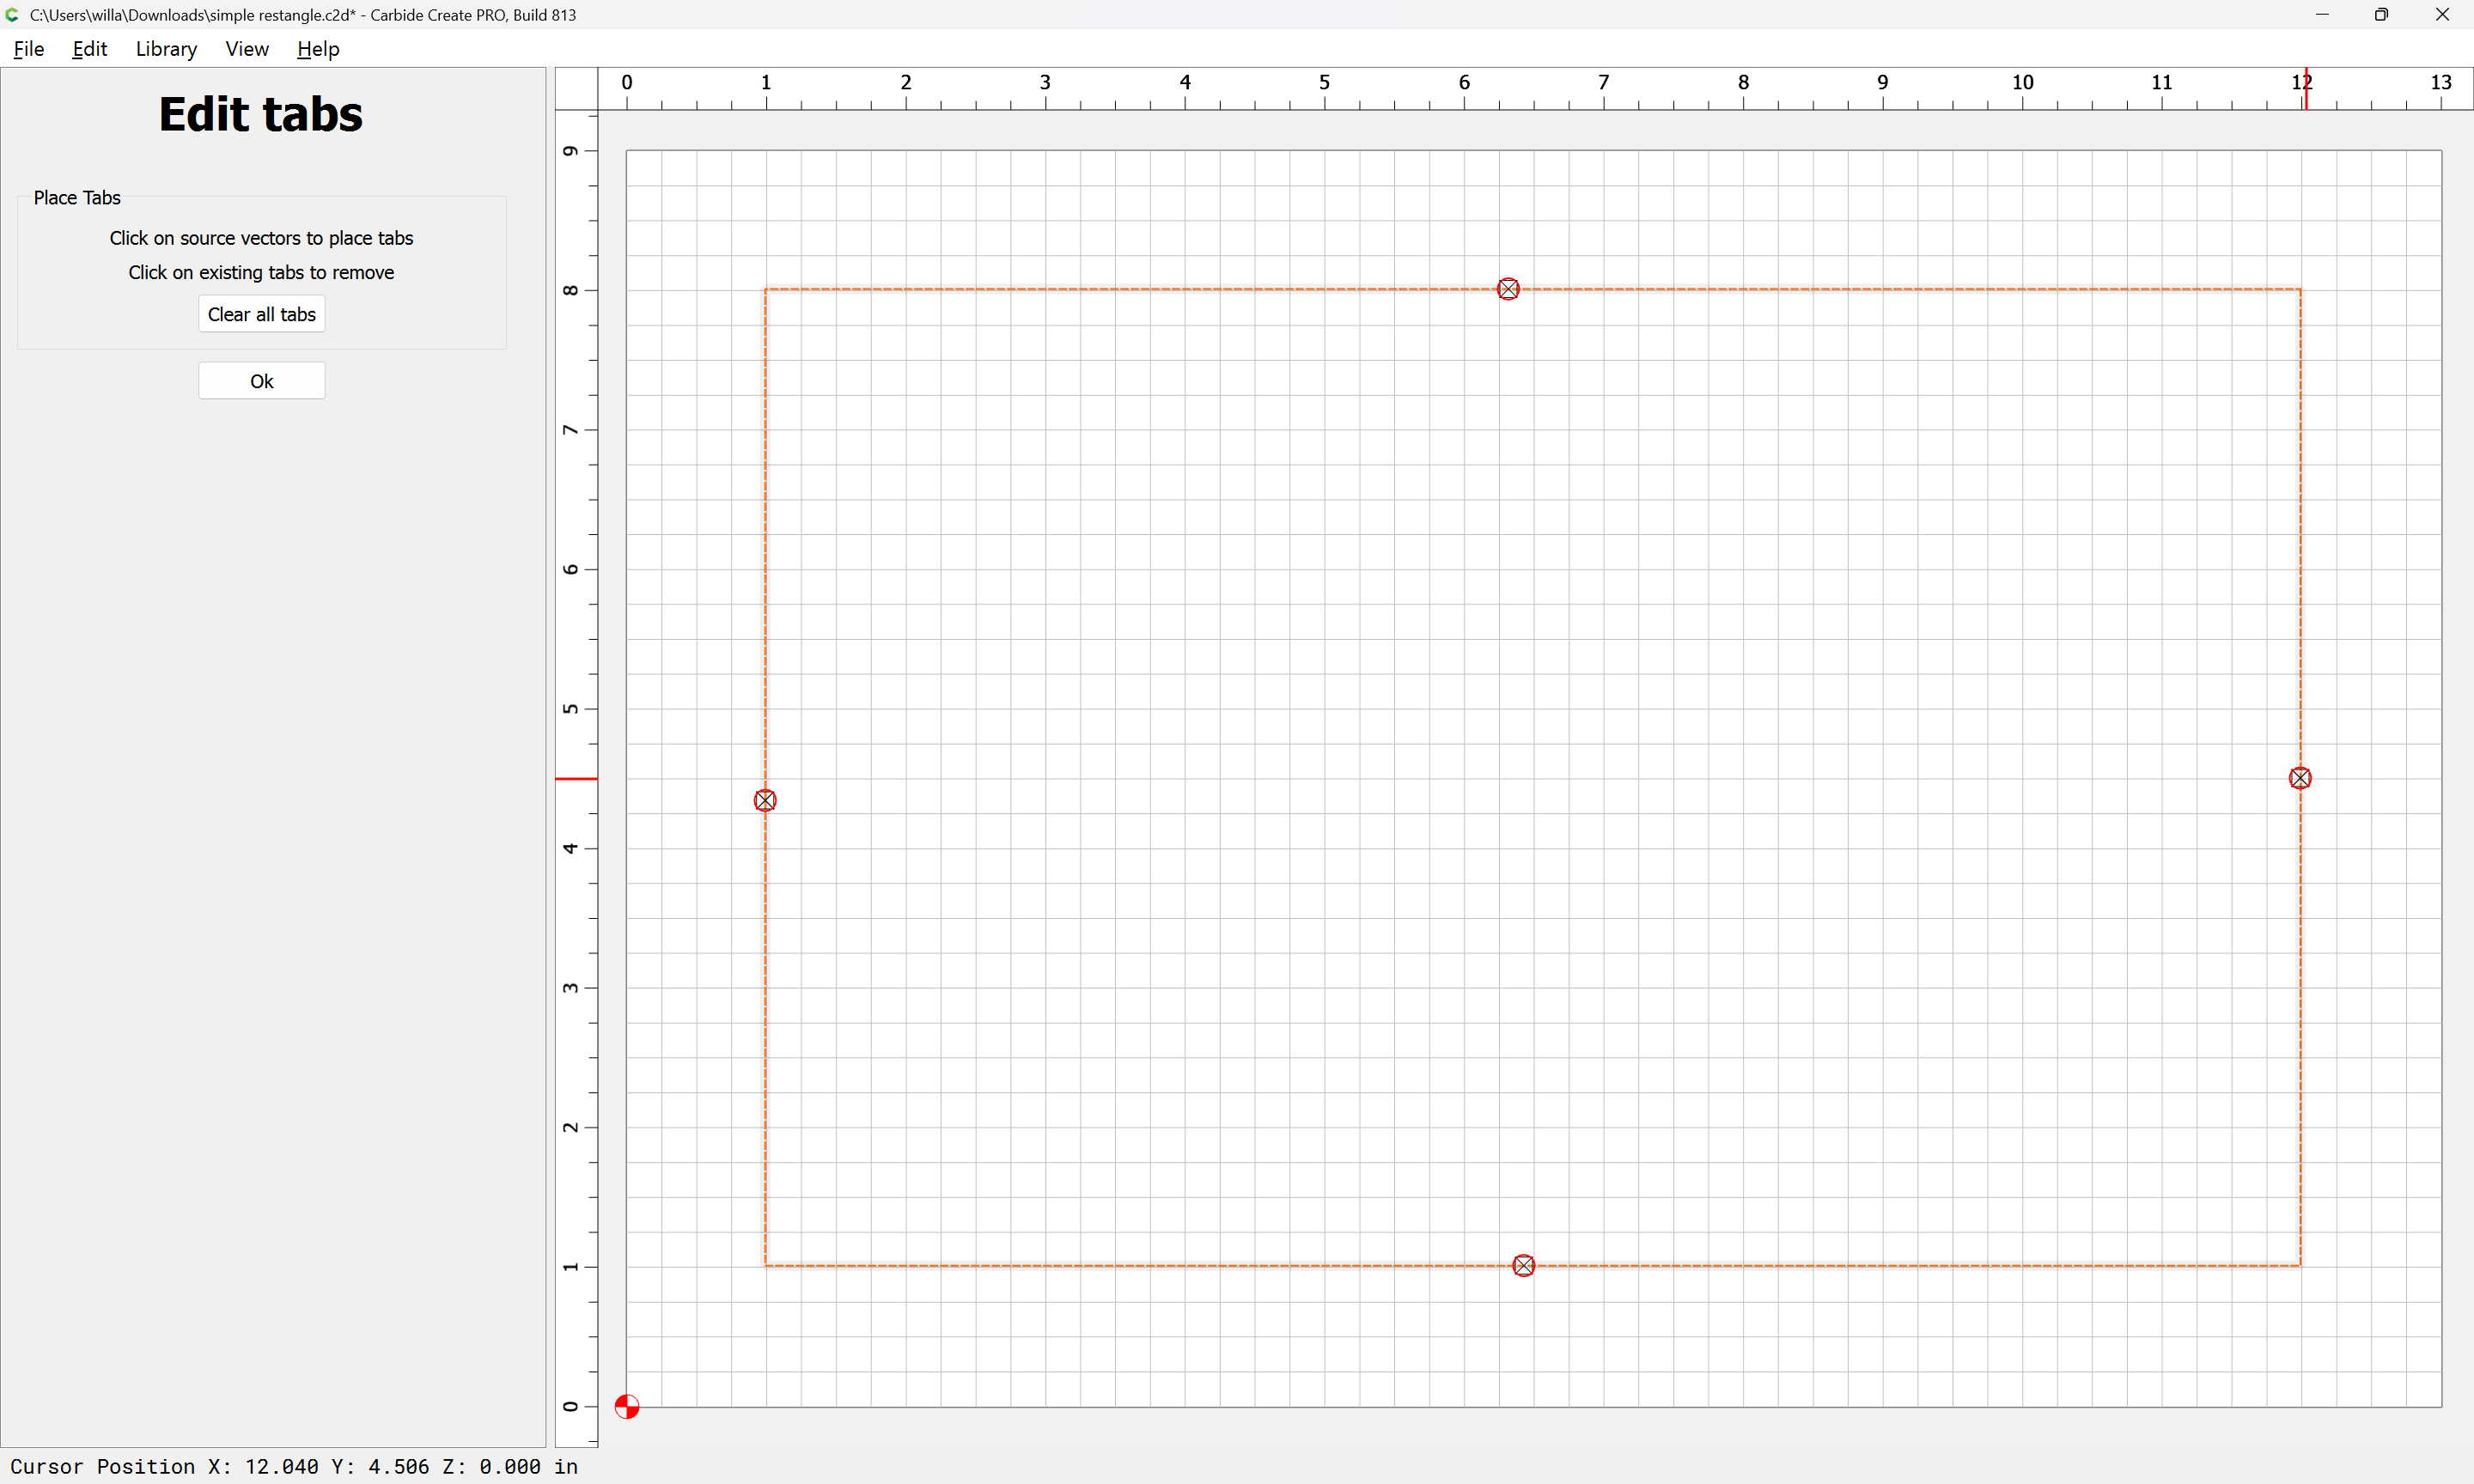Open the Help menu
The width and height of the screenshot is (2474, 1484).
[x=318, y=49]
